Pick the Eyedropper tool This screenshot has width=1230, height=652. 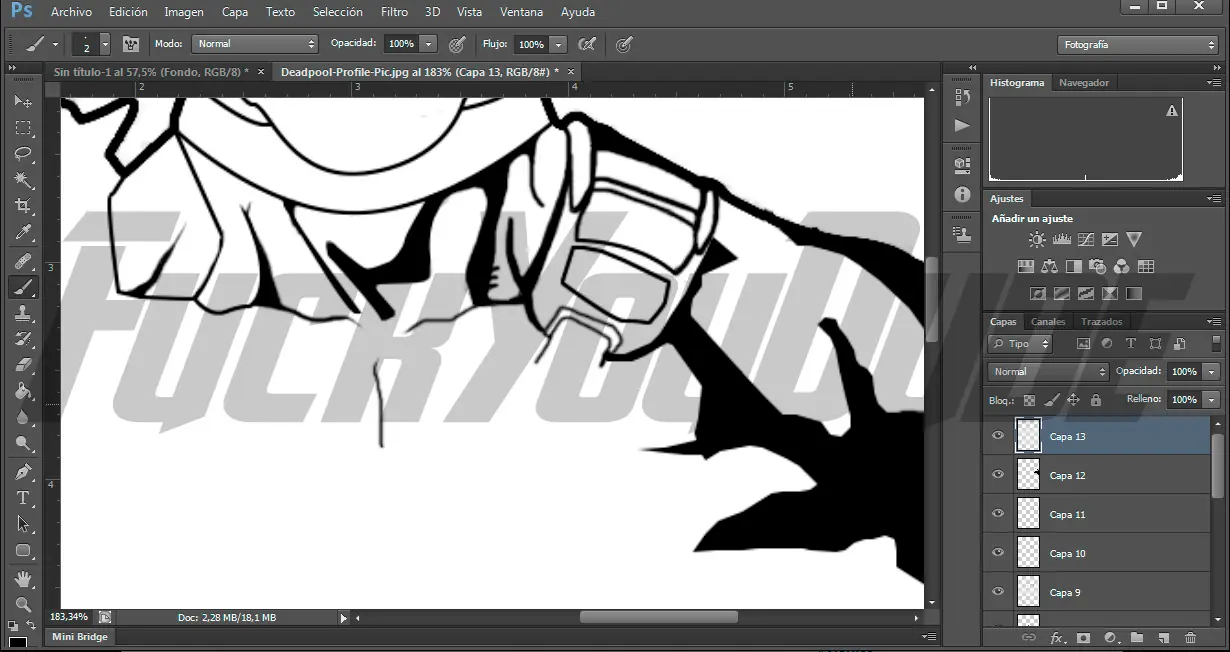click(23, 230)
